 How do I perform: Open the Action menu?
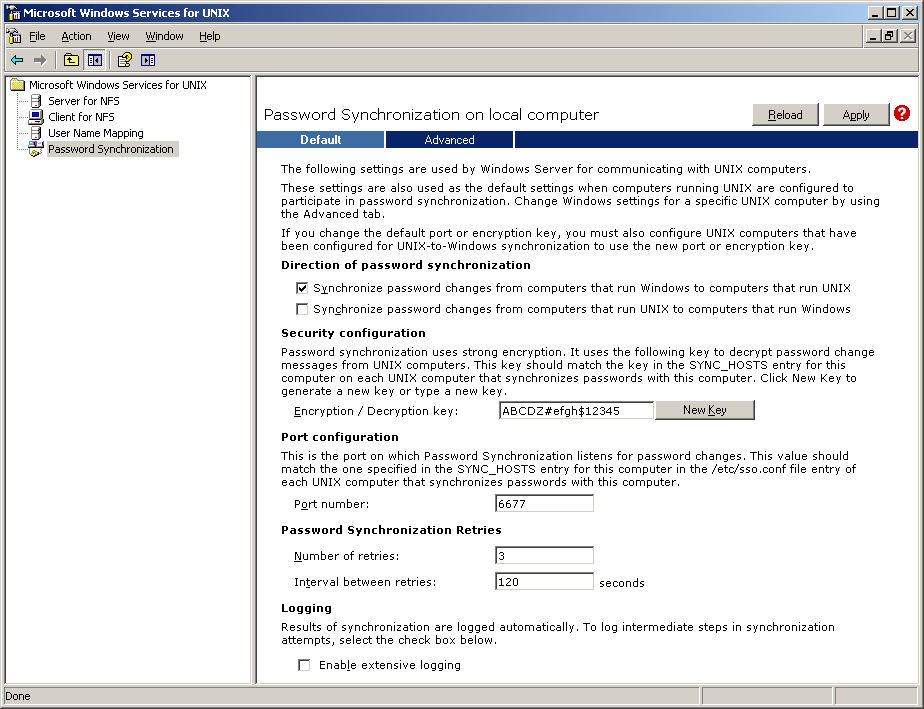(76, 36)
